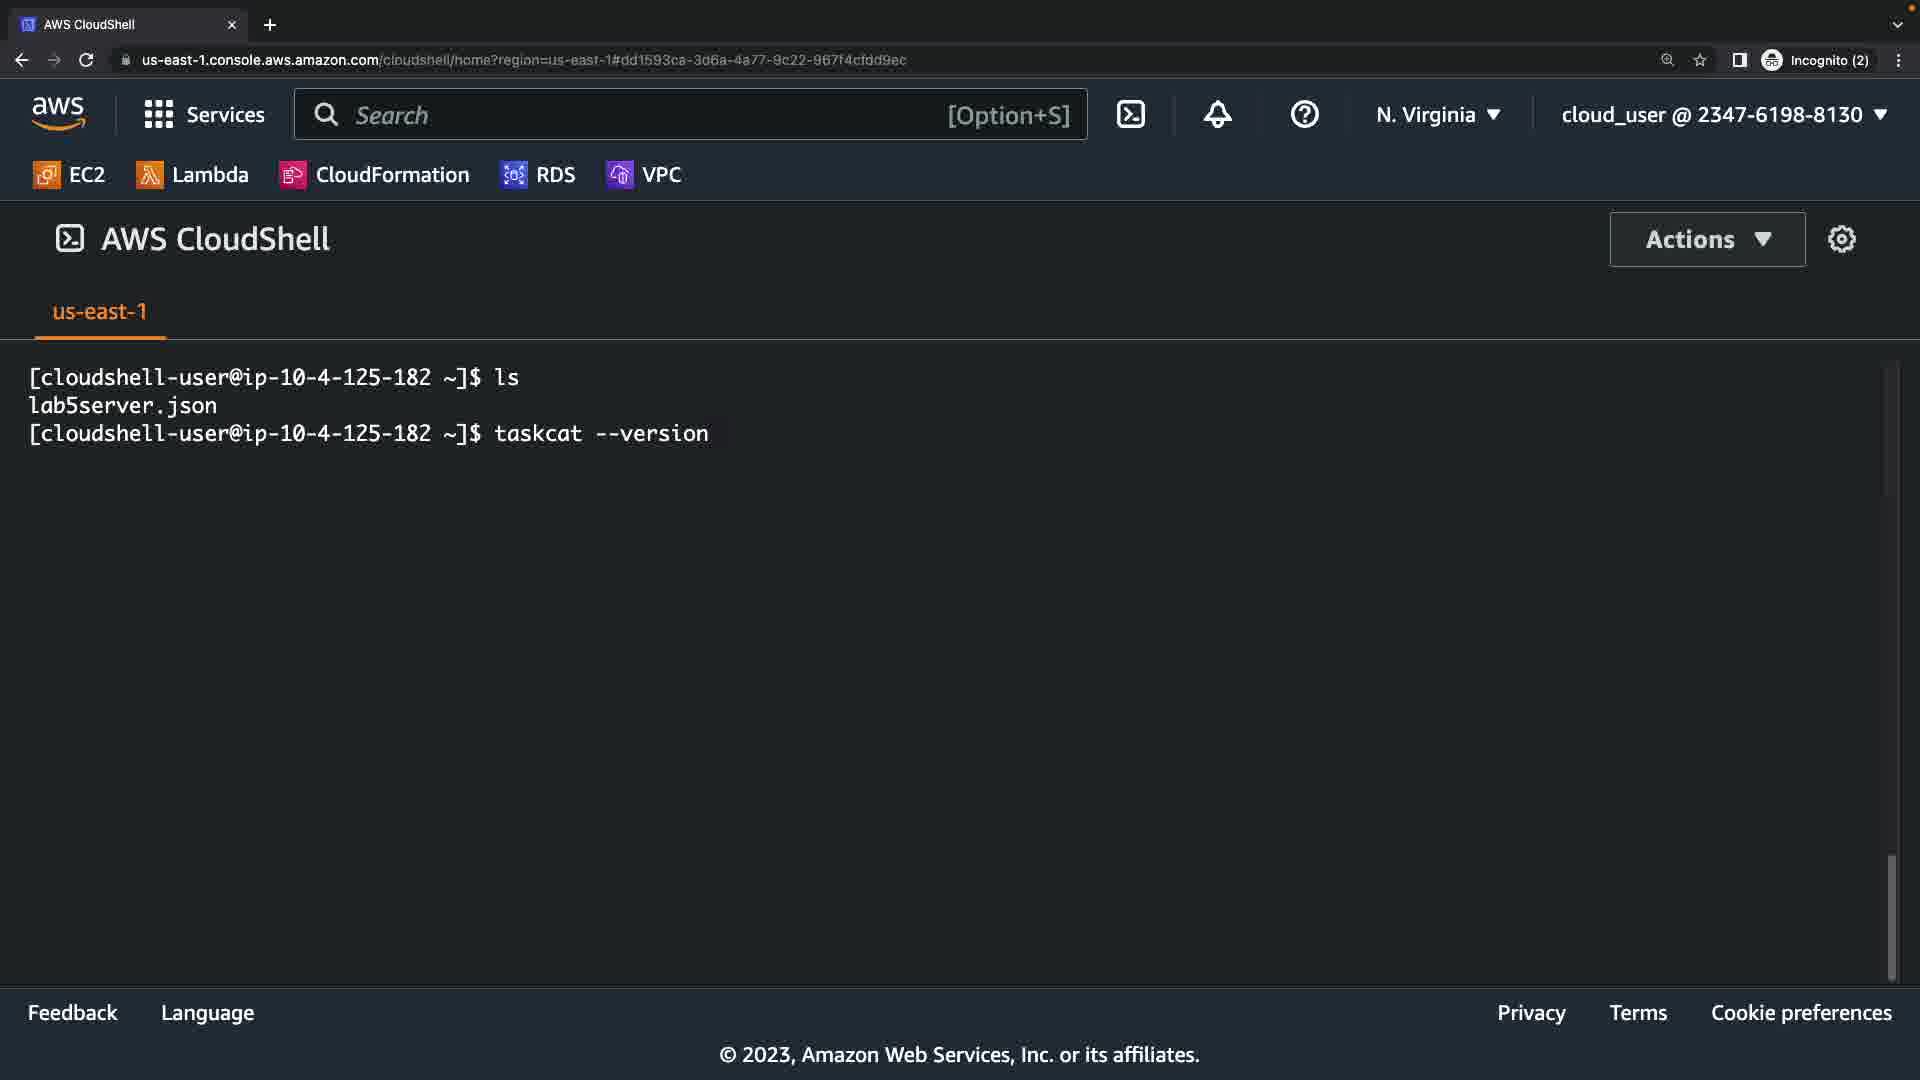
Task: Click the Feedback link
Action: 72,1013
